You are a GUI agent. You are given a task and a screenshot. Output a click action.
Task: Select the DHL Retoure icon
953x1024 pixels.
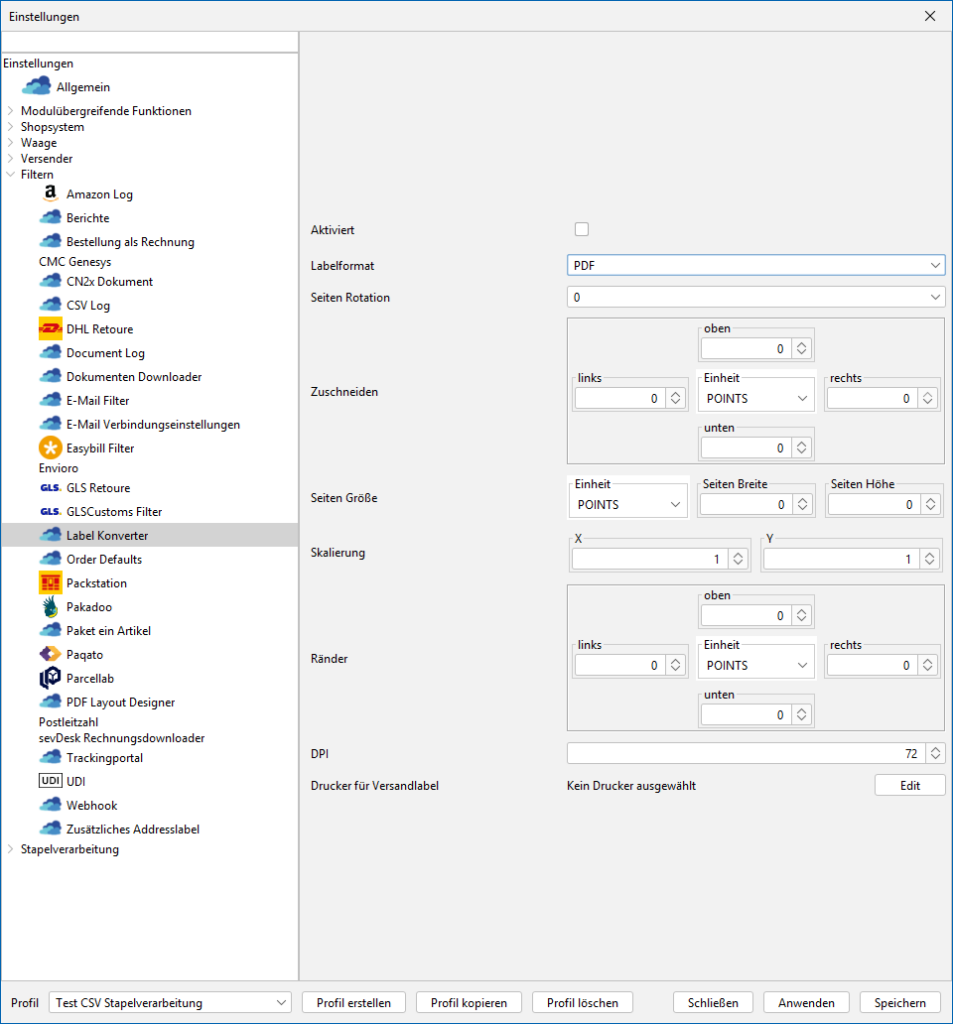(x=50, y=329)
